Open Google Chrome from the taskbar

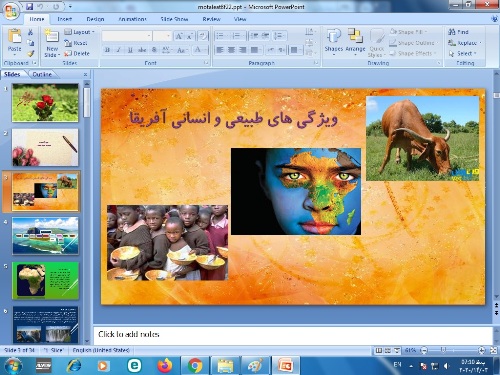195,366
